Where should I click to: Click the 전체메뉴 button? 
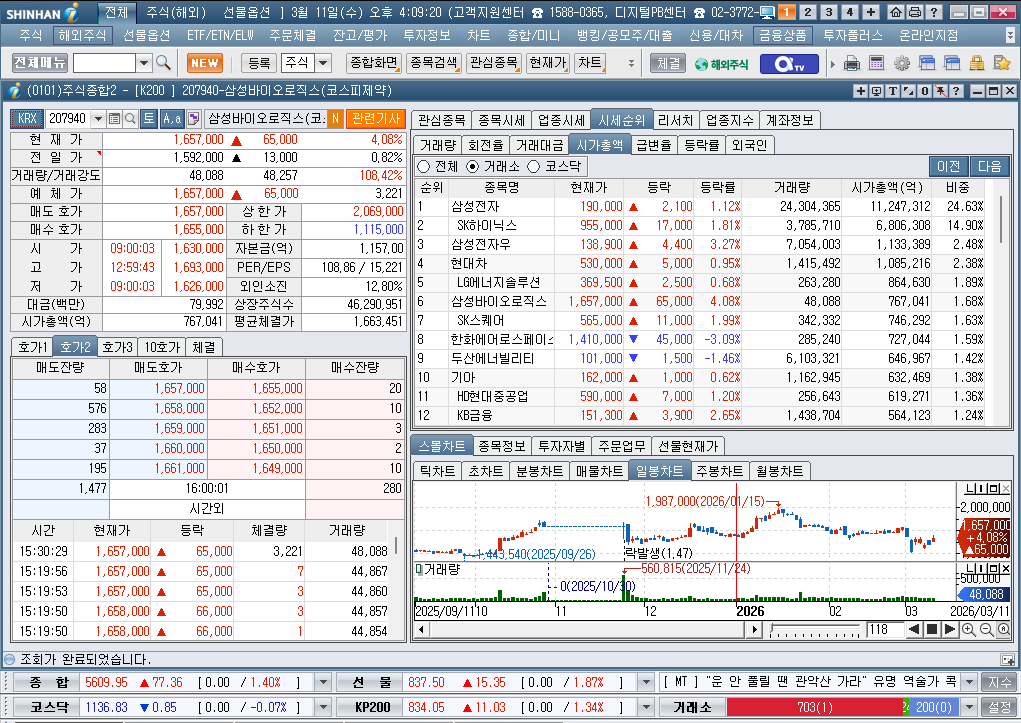(x=40, y=63)
